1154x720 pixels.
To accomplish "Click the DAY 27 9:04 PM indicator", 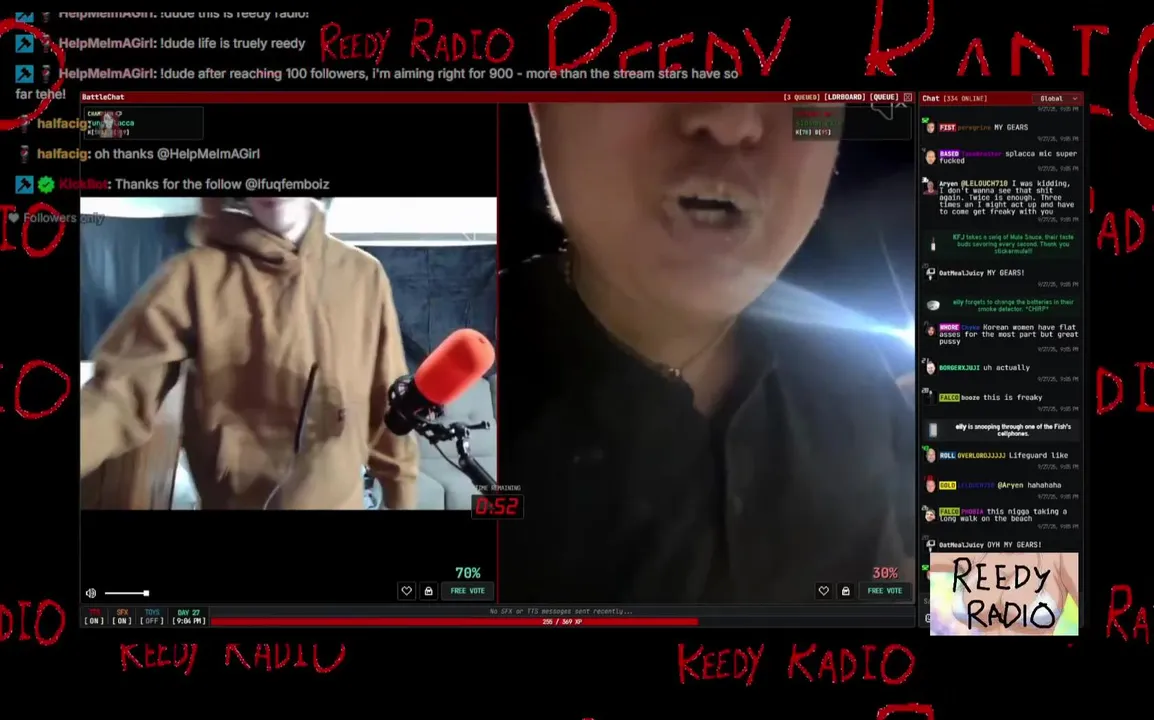I will [188, 617].
